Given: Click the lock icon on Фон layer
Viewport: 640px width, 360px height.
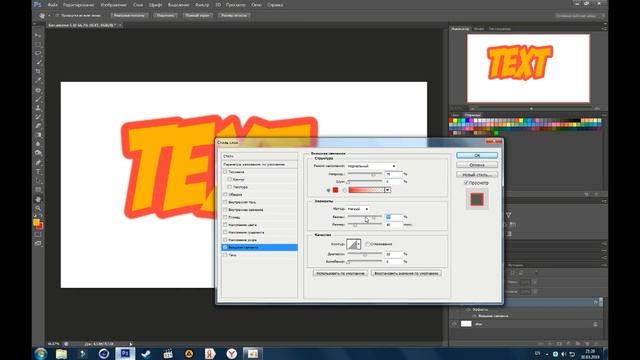Looking at the screenshot, I should pyautogui.click(x=595, y=324).
